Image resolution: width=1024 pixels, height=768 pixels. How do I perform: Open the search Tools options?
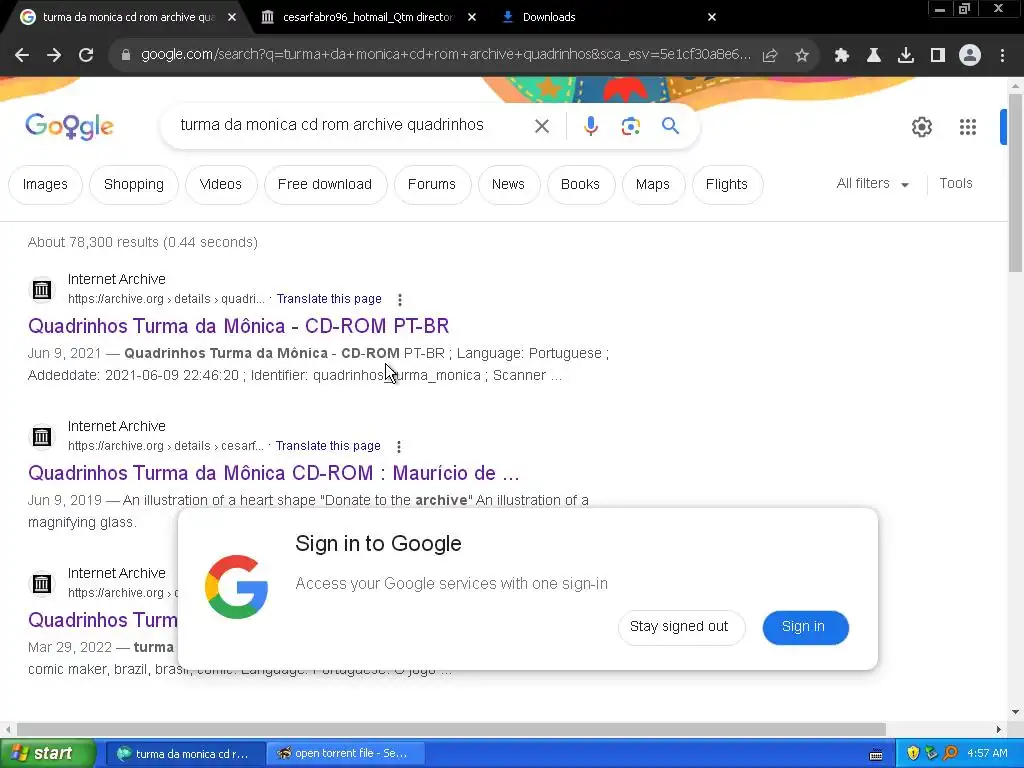(955, 184)
